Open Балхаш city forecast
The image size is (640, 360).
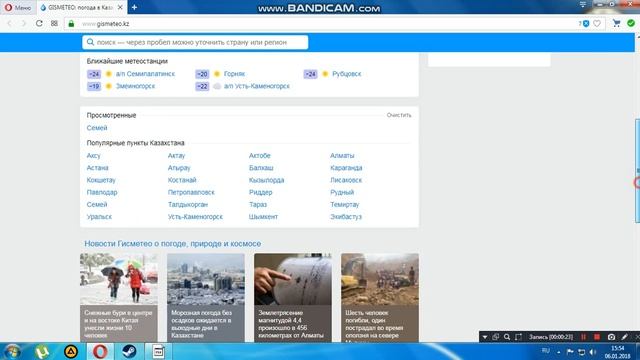[261, 168]
